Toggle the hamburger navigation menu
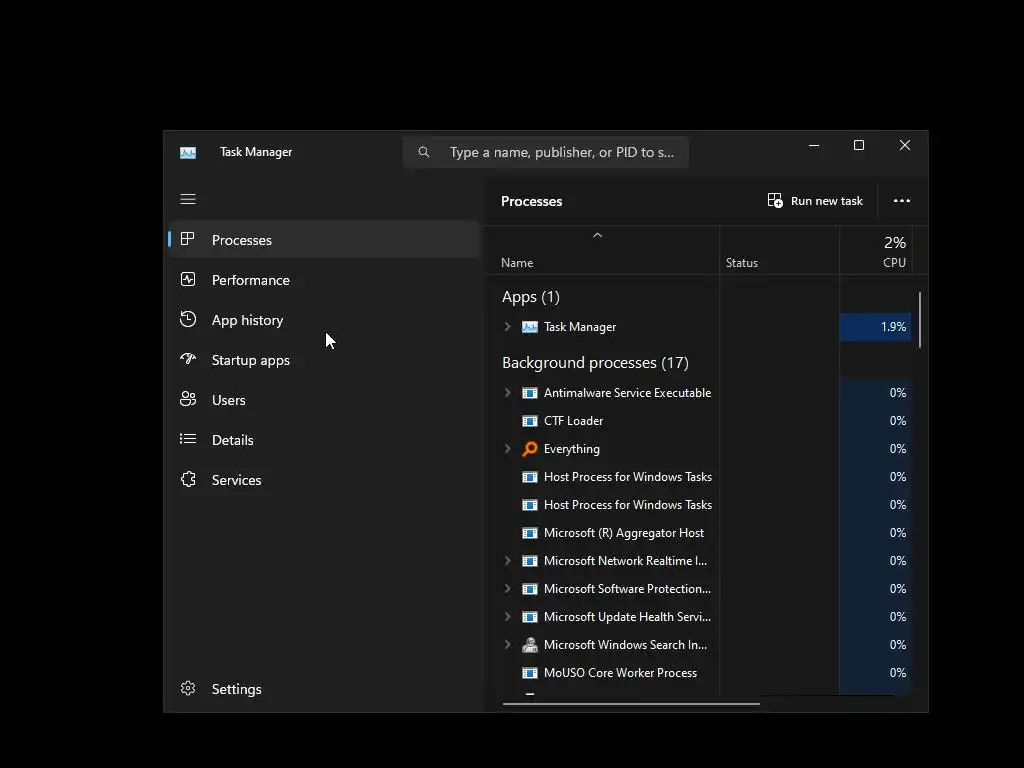Image resolution: width=1024 pixels, height=768 pixels. click(188, 199)
